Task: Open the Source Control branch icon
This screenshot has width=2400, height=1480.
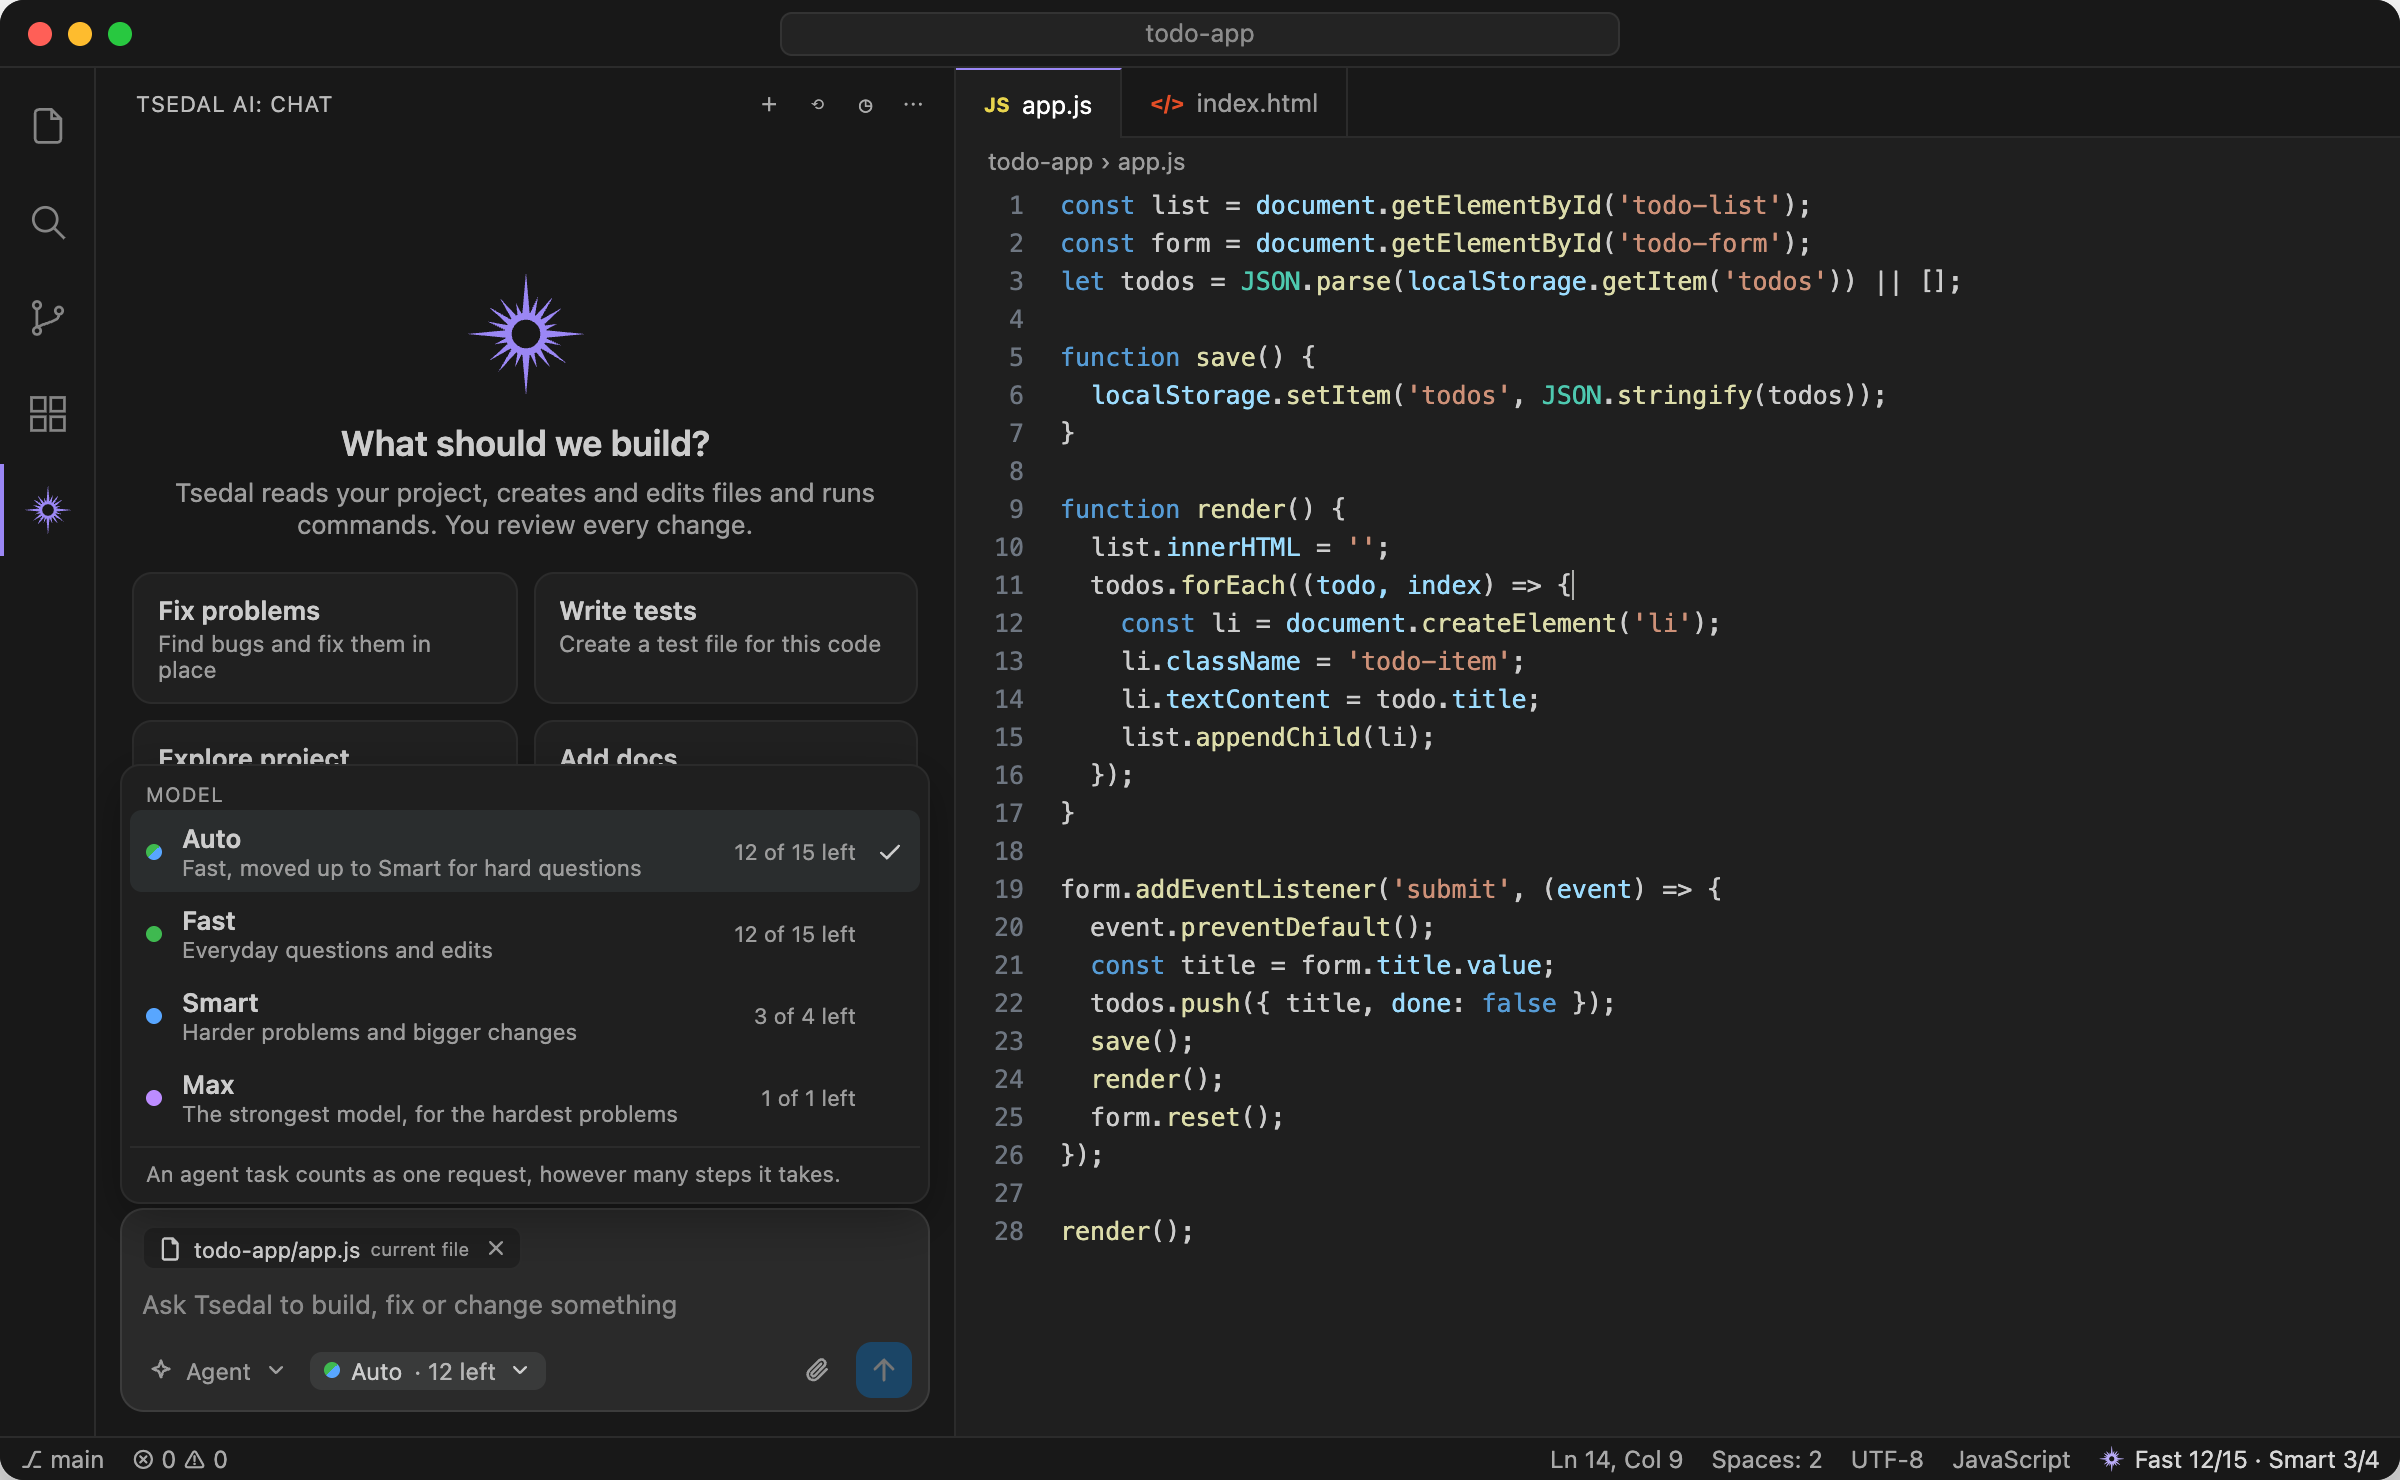Action: tap(47, 318)
